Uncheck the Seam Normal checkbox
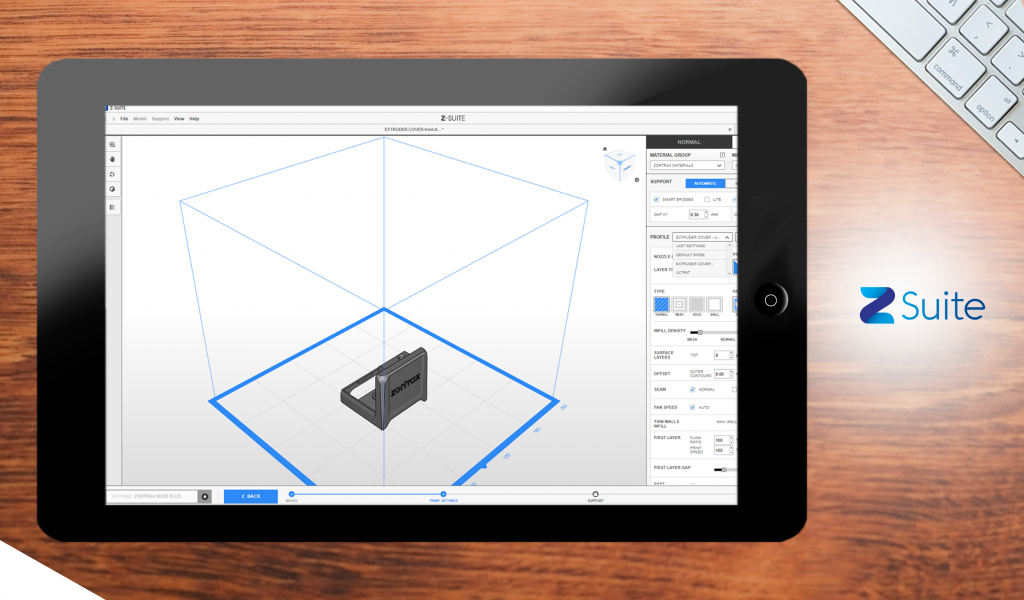Screen dimensions: 1024x600 693,389
